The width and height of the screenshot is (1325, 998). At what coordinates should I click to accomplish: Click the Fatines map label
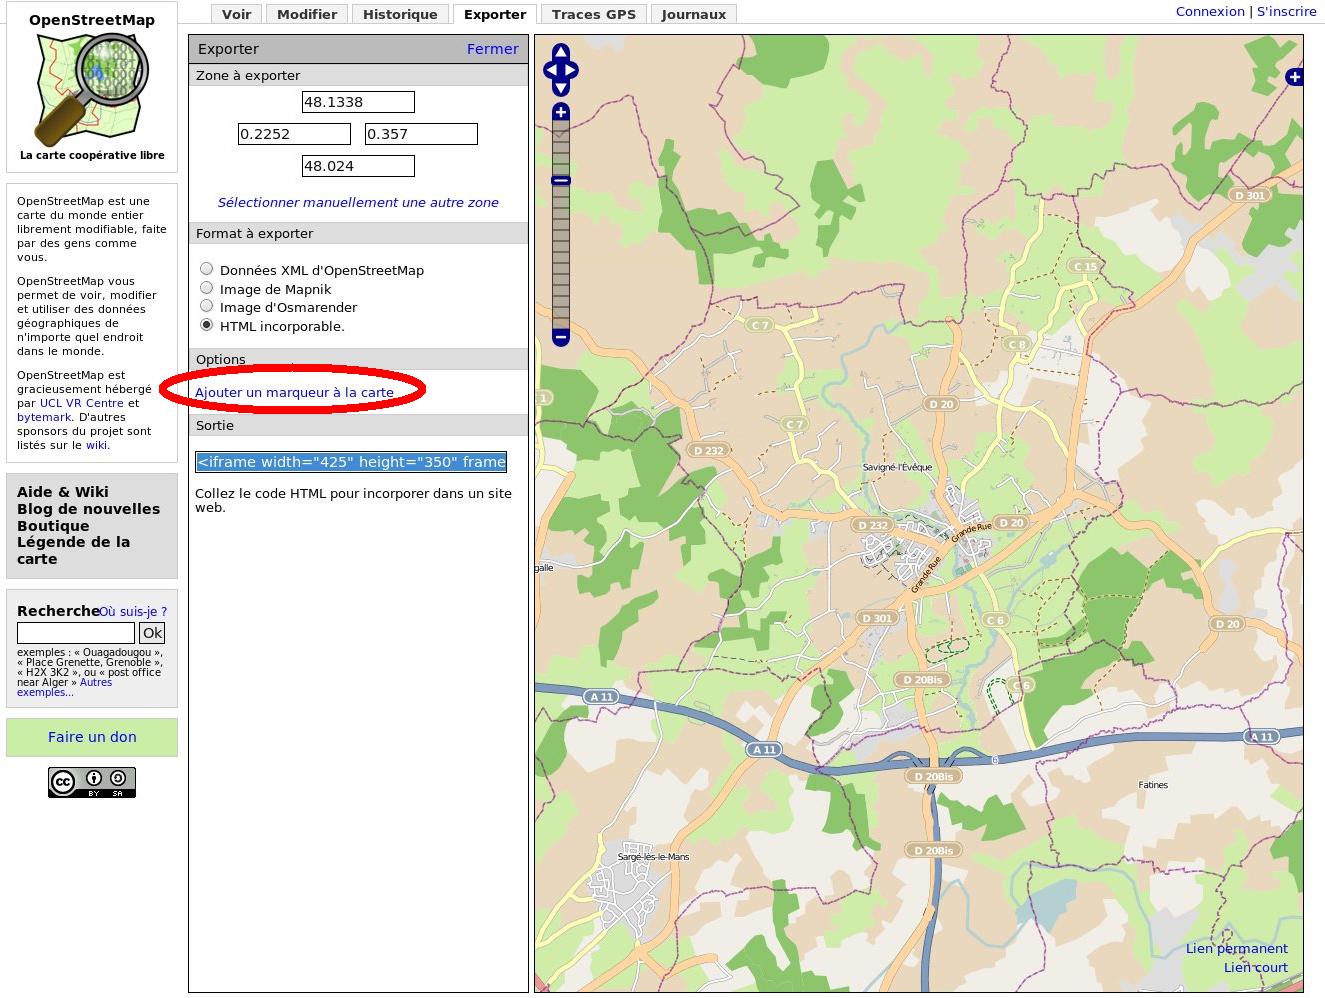[1153, 785]
